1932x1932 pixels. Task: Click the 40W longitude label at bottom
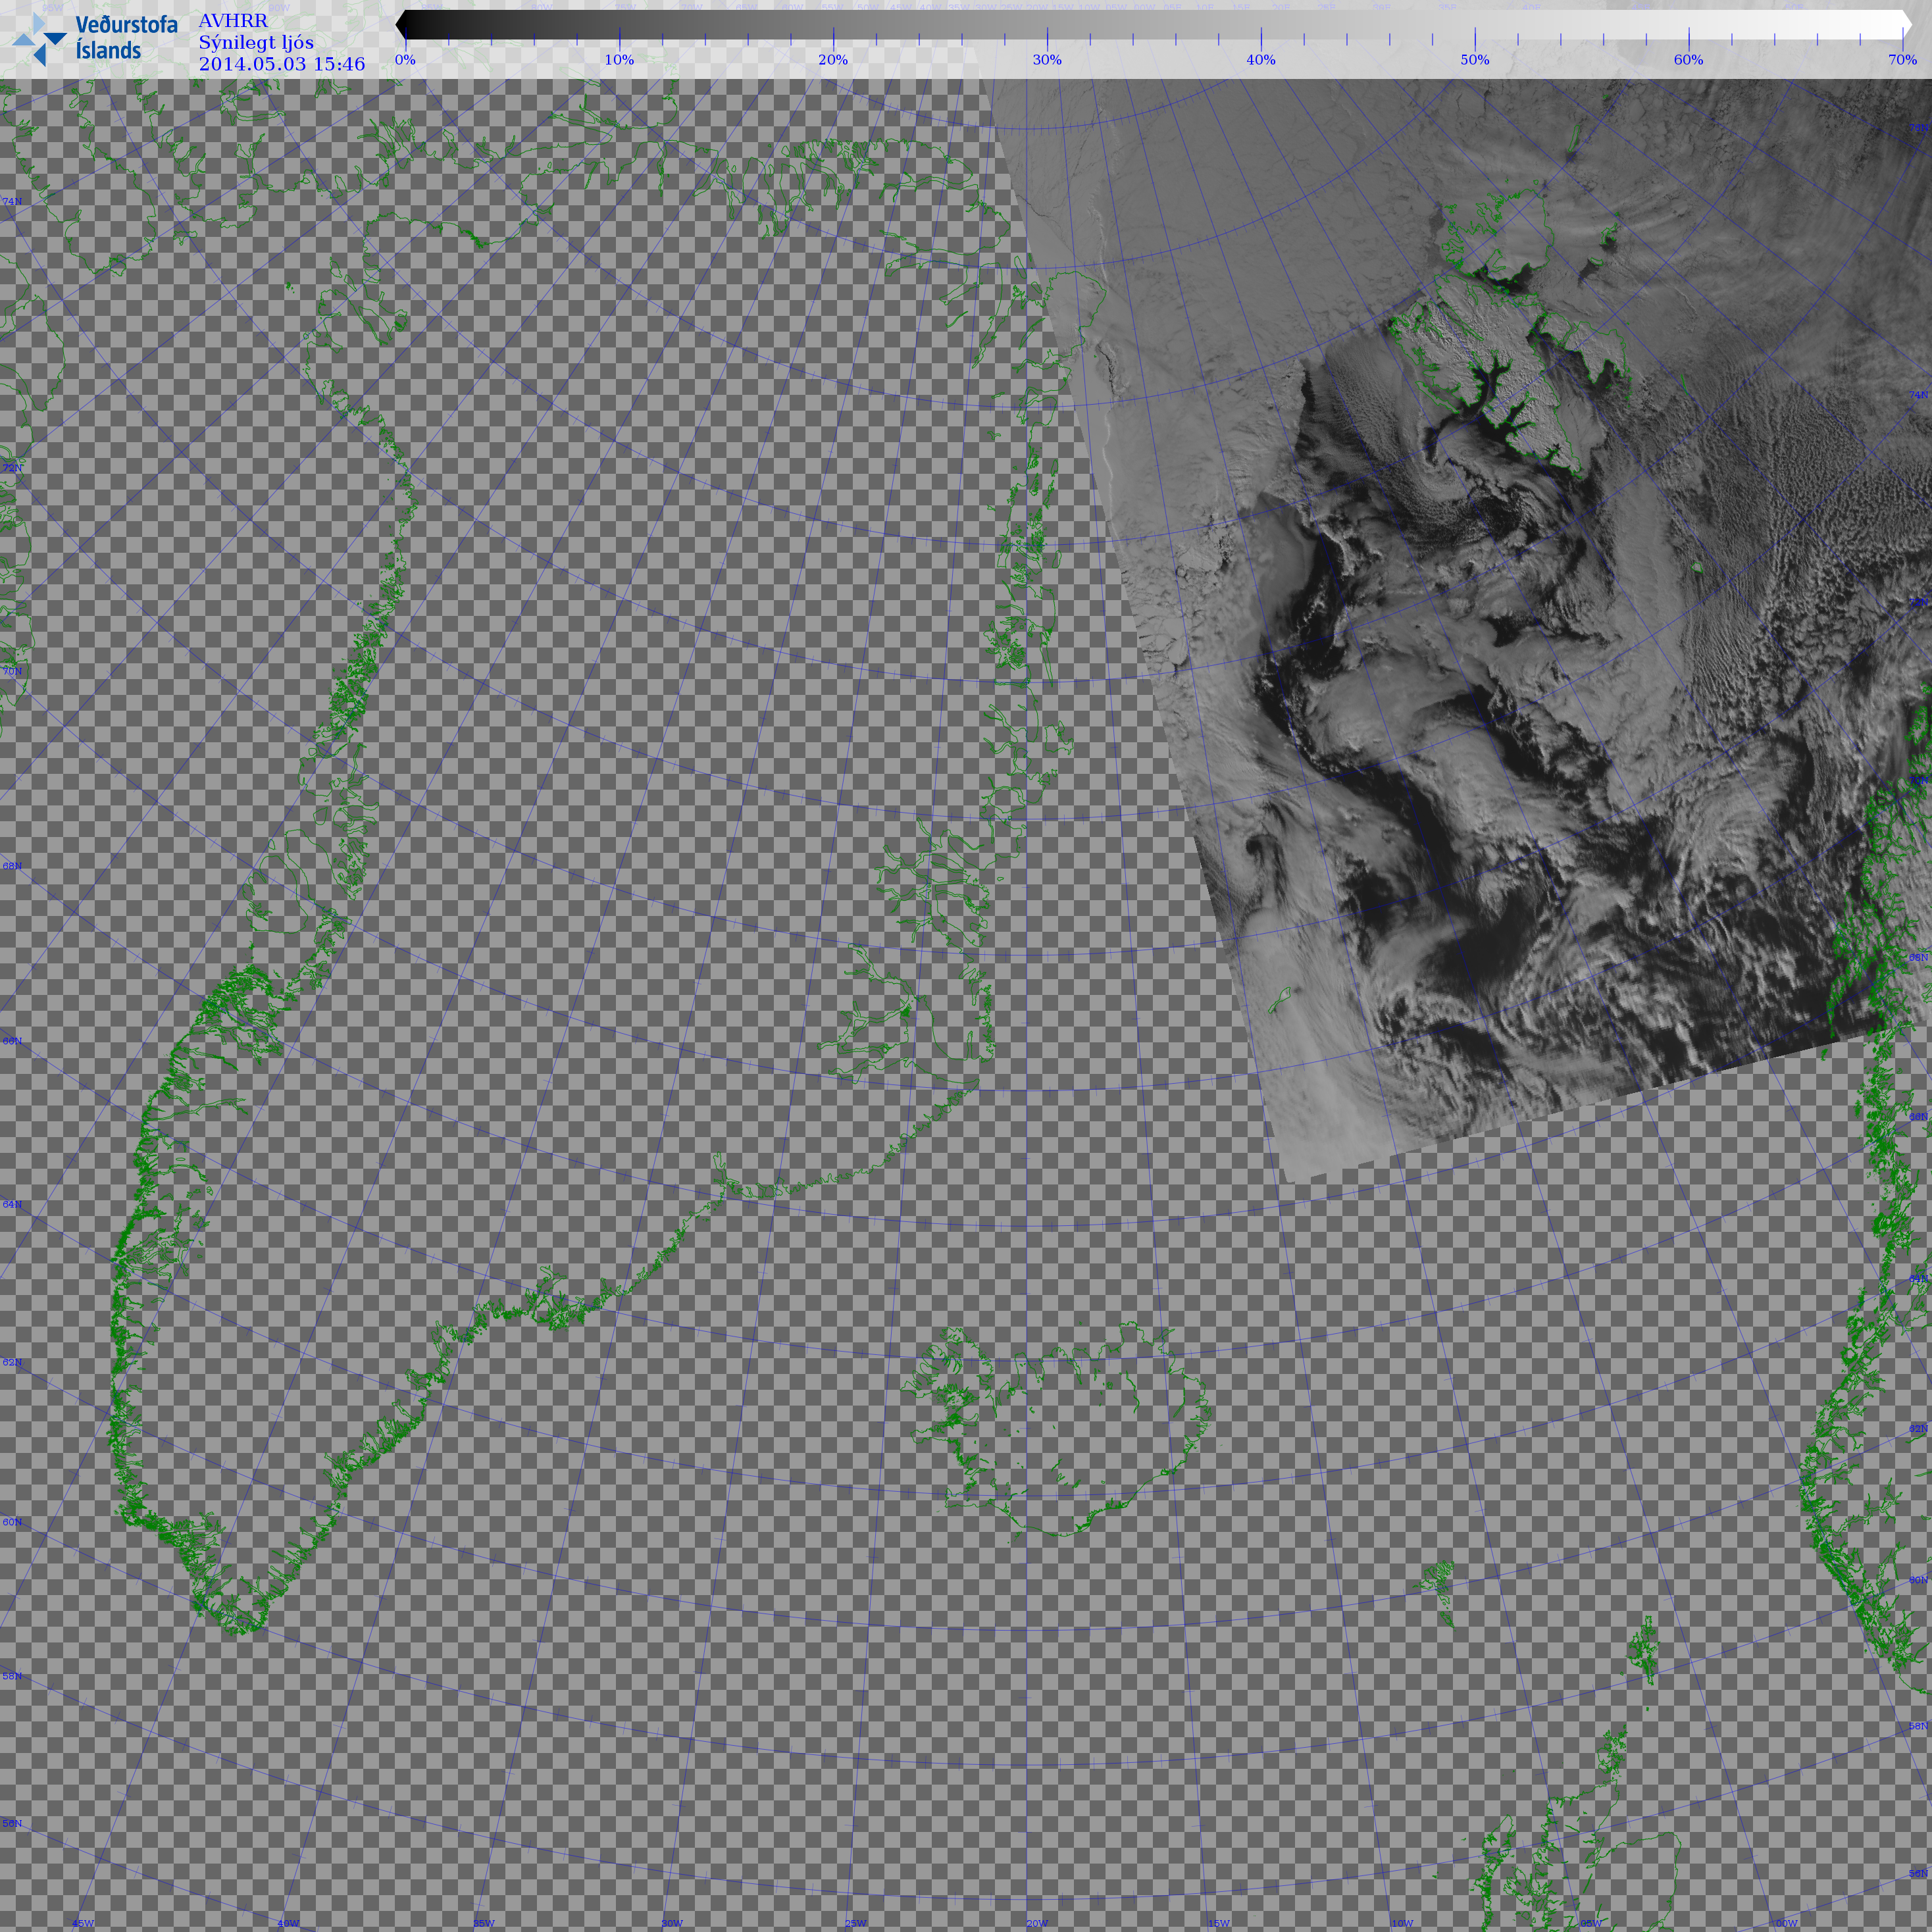pyautogui.click(x=288, y=1923)
